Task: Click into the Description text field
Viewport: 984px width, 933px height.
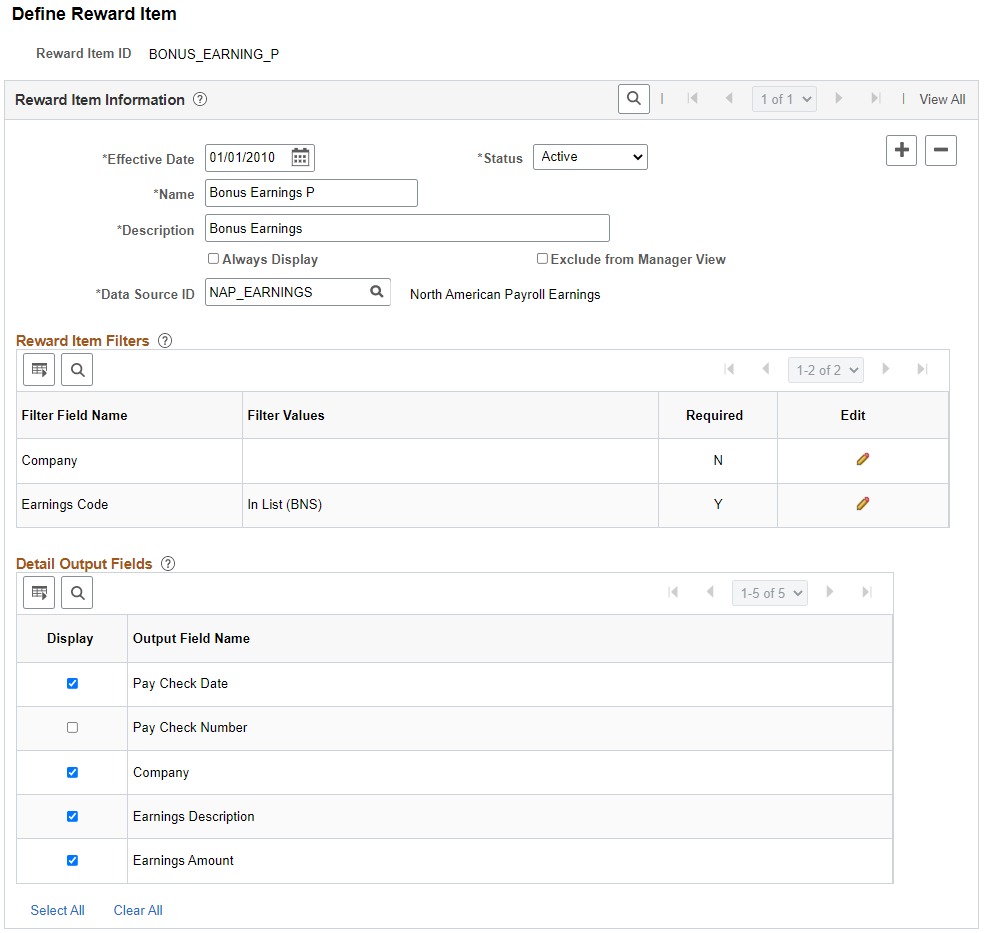Action: pyautogui.click(x=407, y=228)
